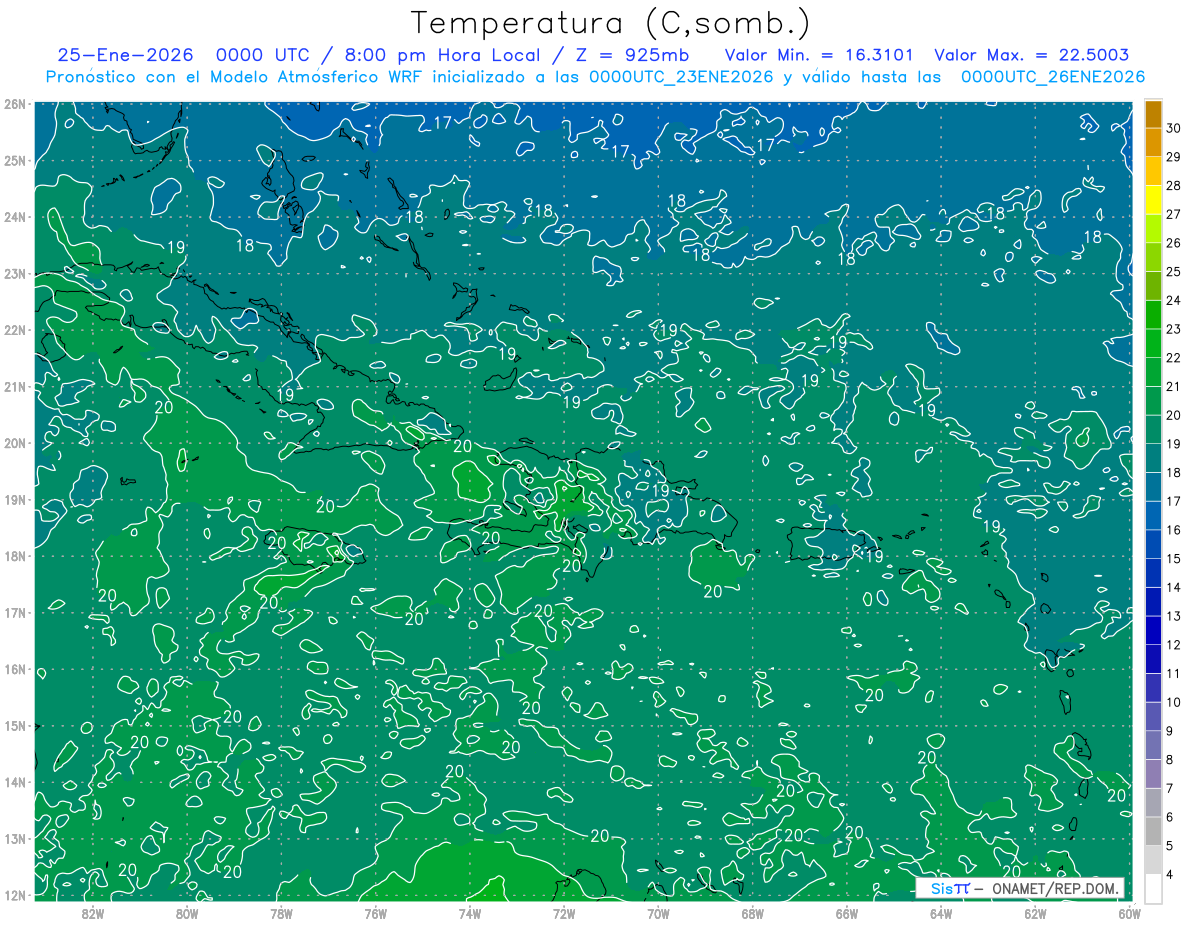The height and width of the screenshot is (927, 1200).
Task: Click the 74W longitude axis label
Action: (x=469, y=912)
